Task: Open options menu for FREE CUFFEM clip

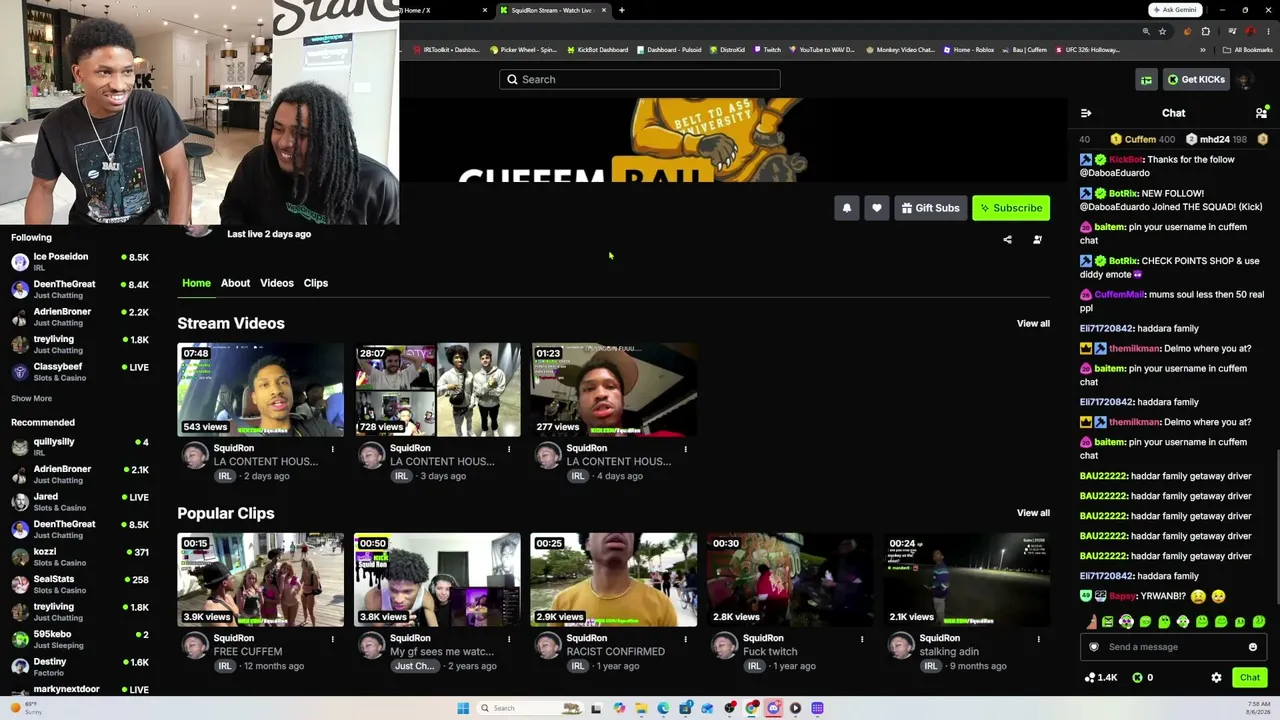Action: [x=333, y=639]
